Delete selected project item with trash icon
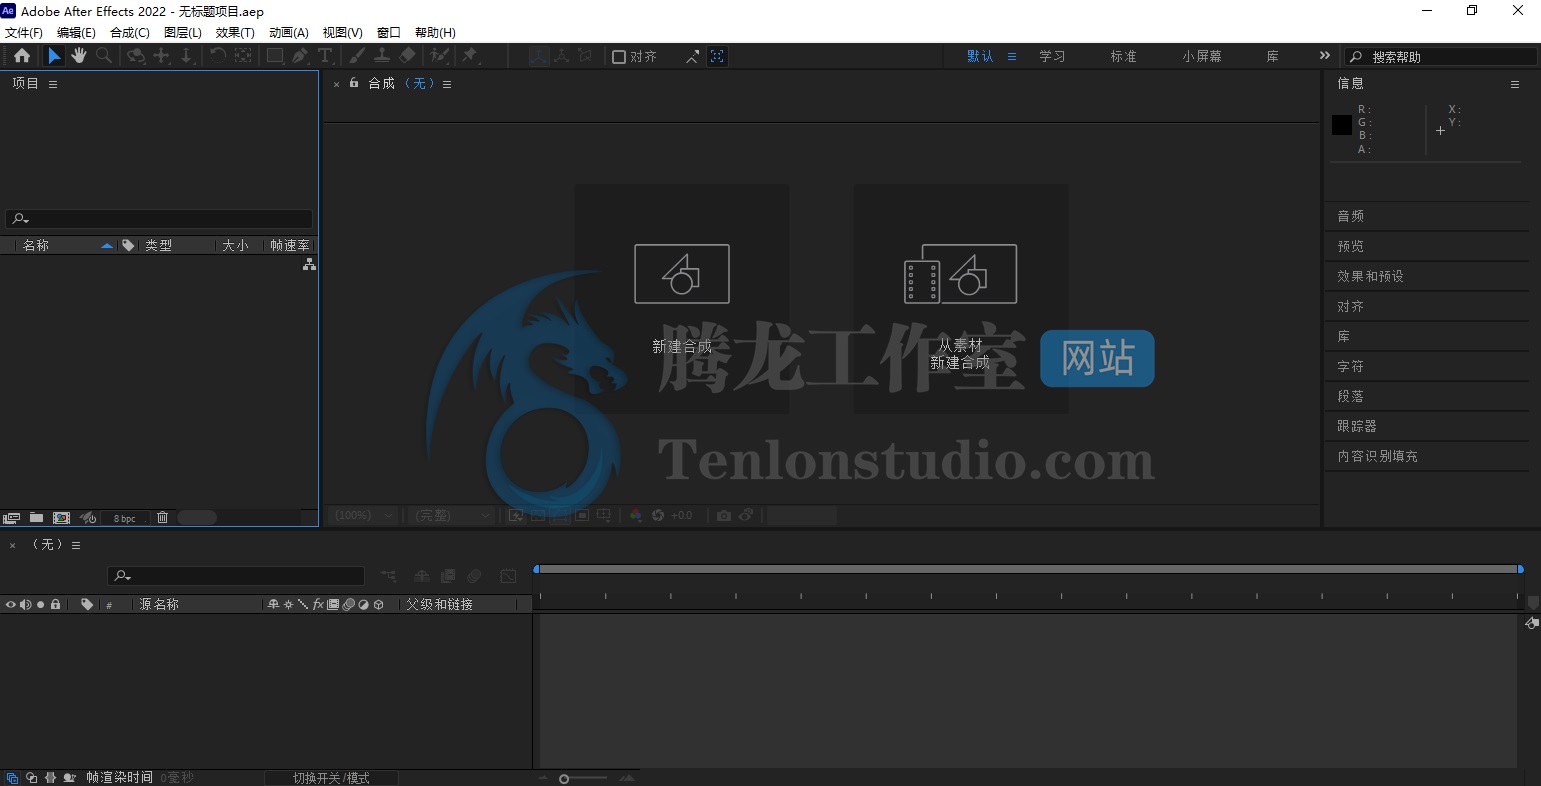The width and height of the screenshot is (1541, 786). pyautogui.click(x=162, y=518)
